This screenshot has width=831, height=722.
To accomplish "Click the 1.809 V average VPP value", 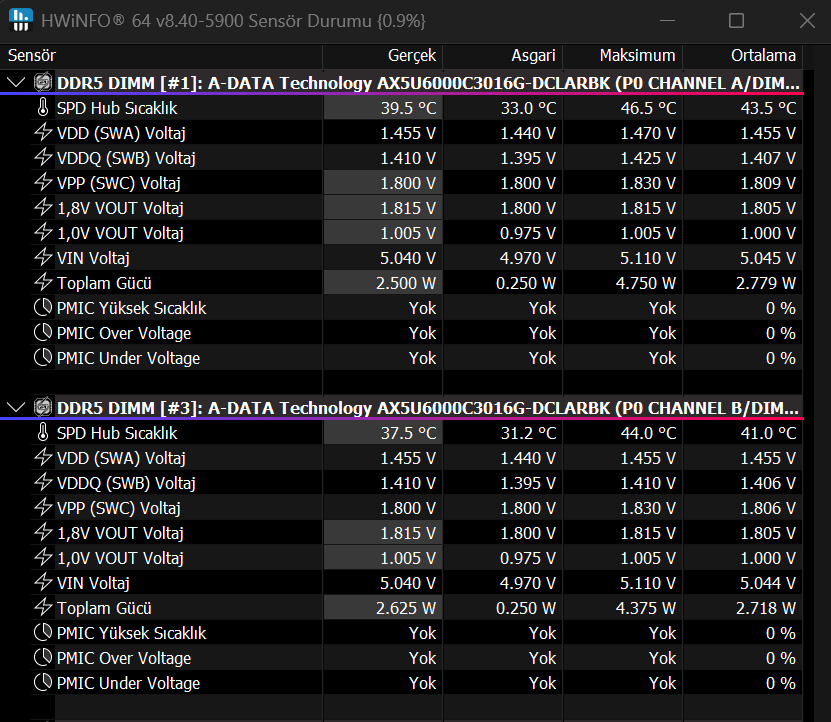I will [x=768, y=183].
